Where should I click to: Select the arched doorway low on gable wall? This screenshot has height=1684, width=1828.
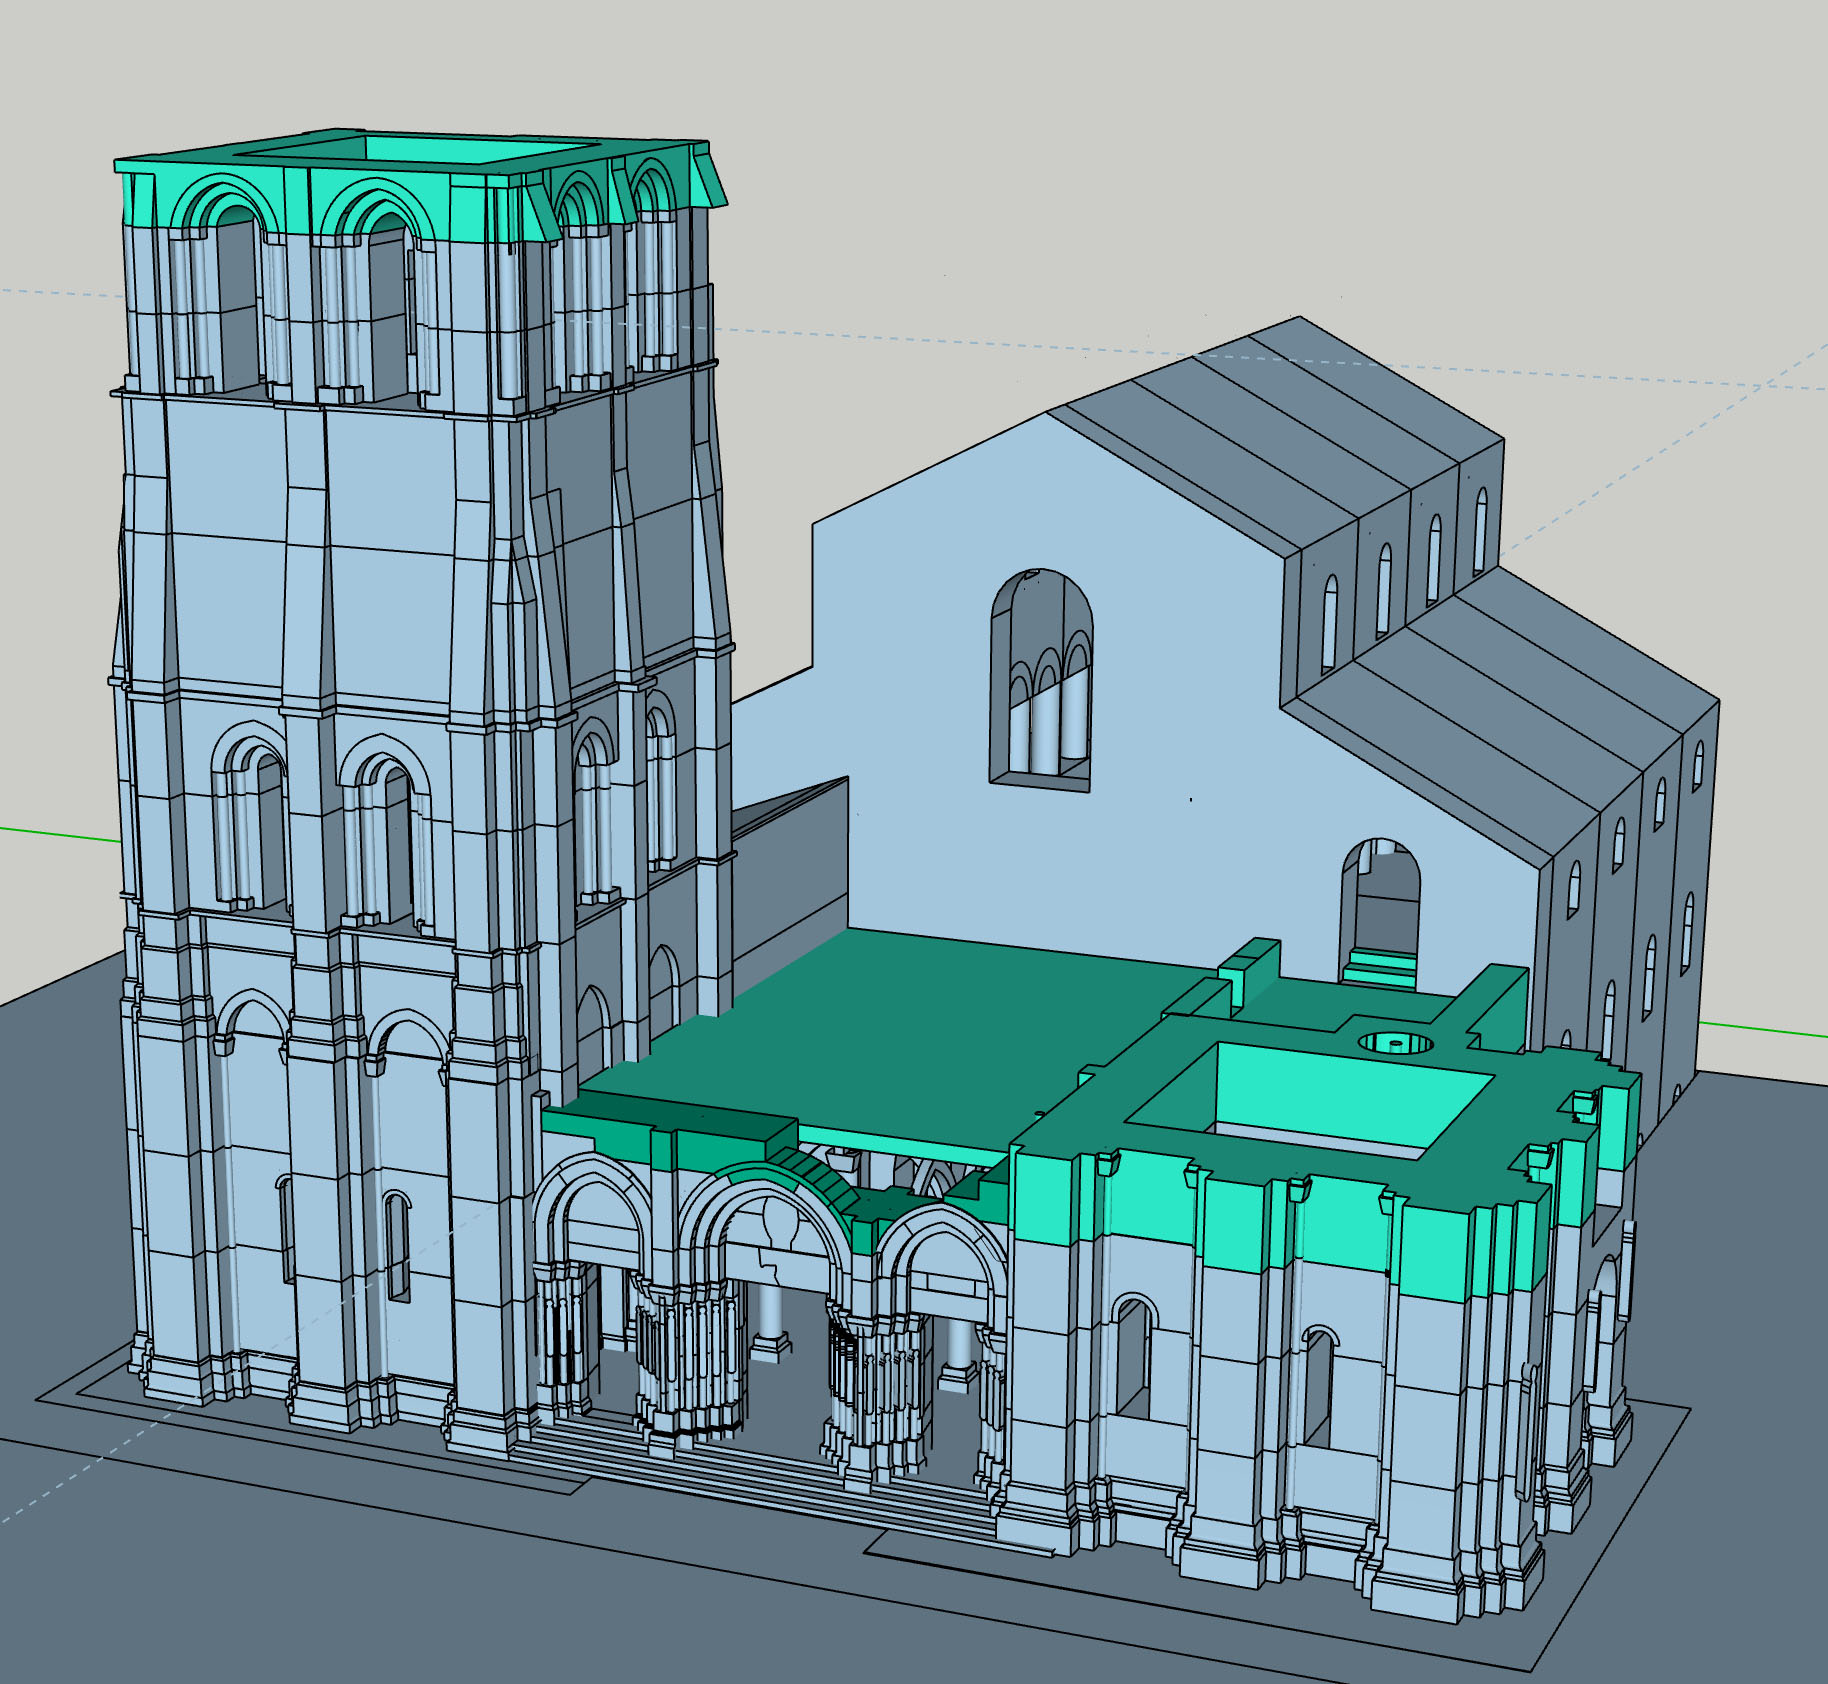click(x=1380, y=913)
